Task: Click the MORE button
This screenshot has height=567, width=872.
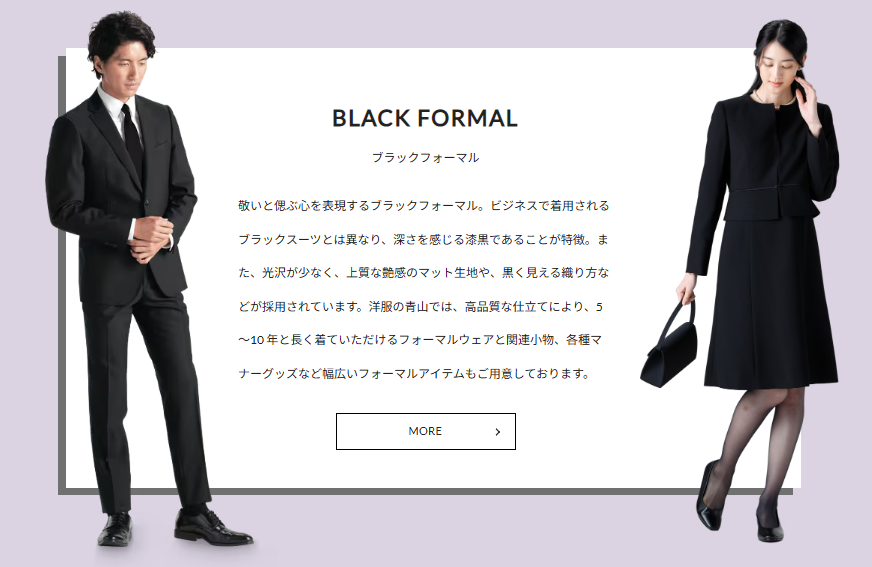Action: click(x=425, y=431)
